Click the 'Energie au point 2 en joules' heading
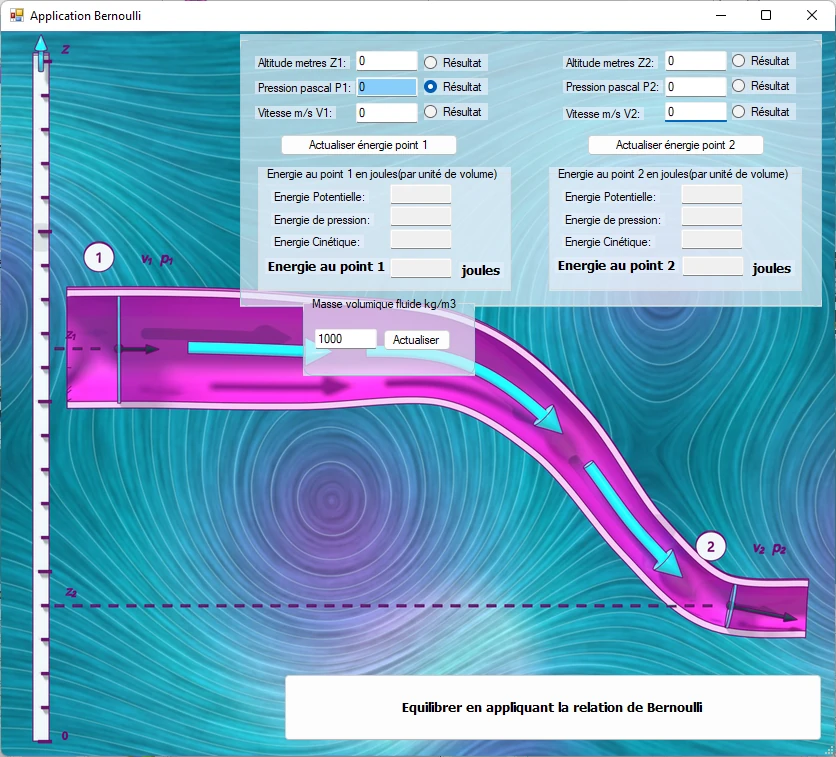836x757 pixels. click(673, 174)
